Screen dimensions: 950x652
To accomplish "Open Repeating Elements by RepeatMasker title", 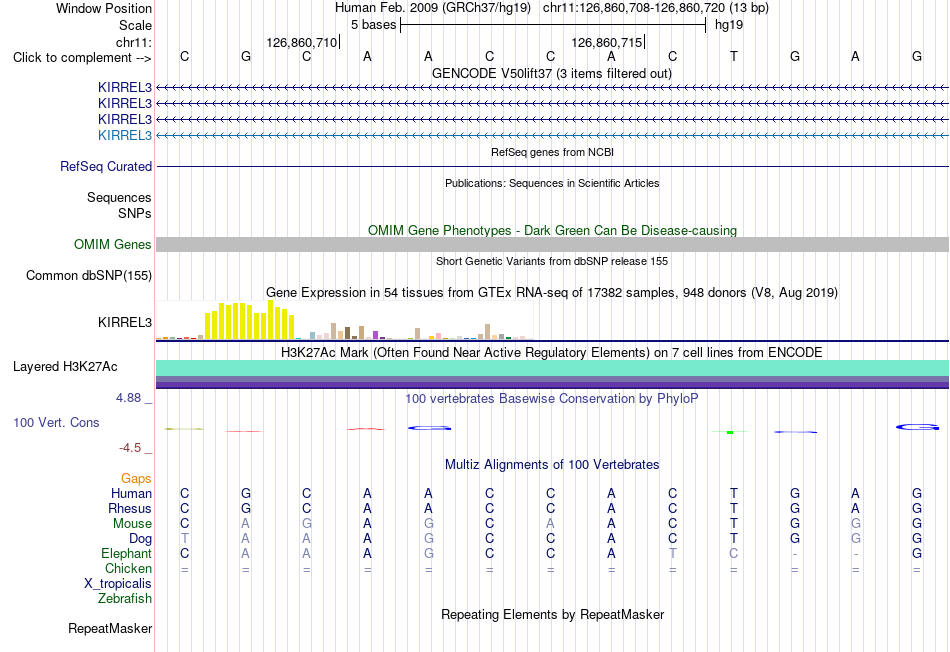I will tap(552, 614).
